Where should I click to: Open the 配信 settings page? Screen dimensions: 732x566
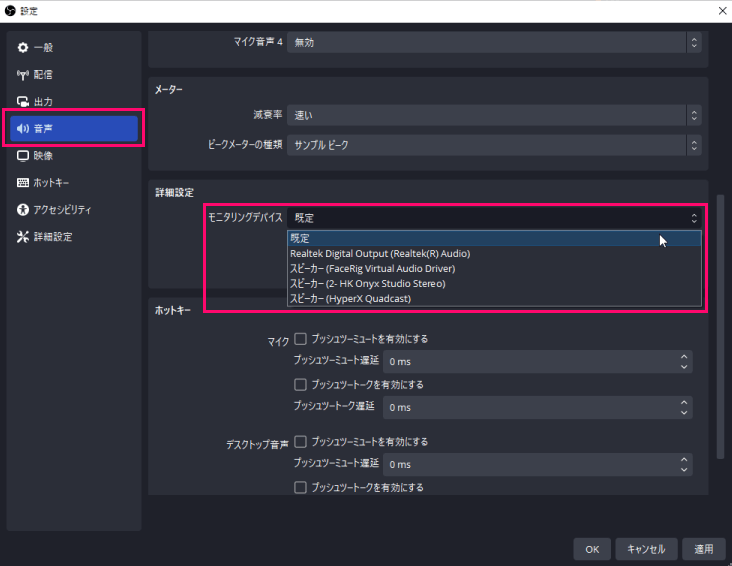[74, 75]
